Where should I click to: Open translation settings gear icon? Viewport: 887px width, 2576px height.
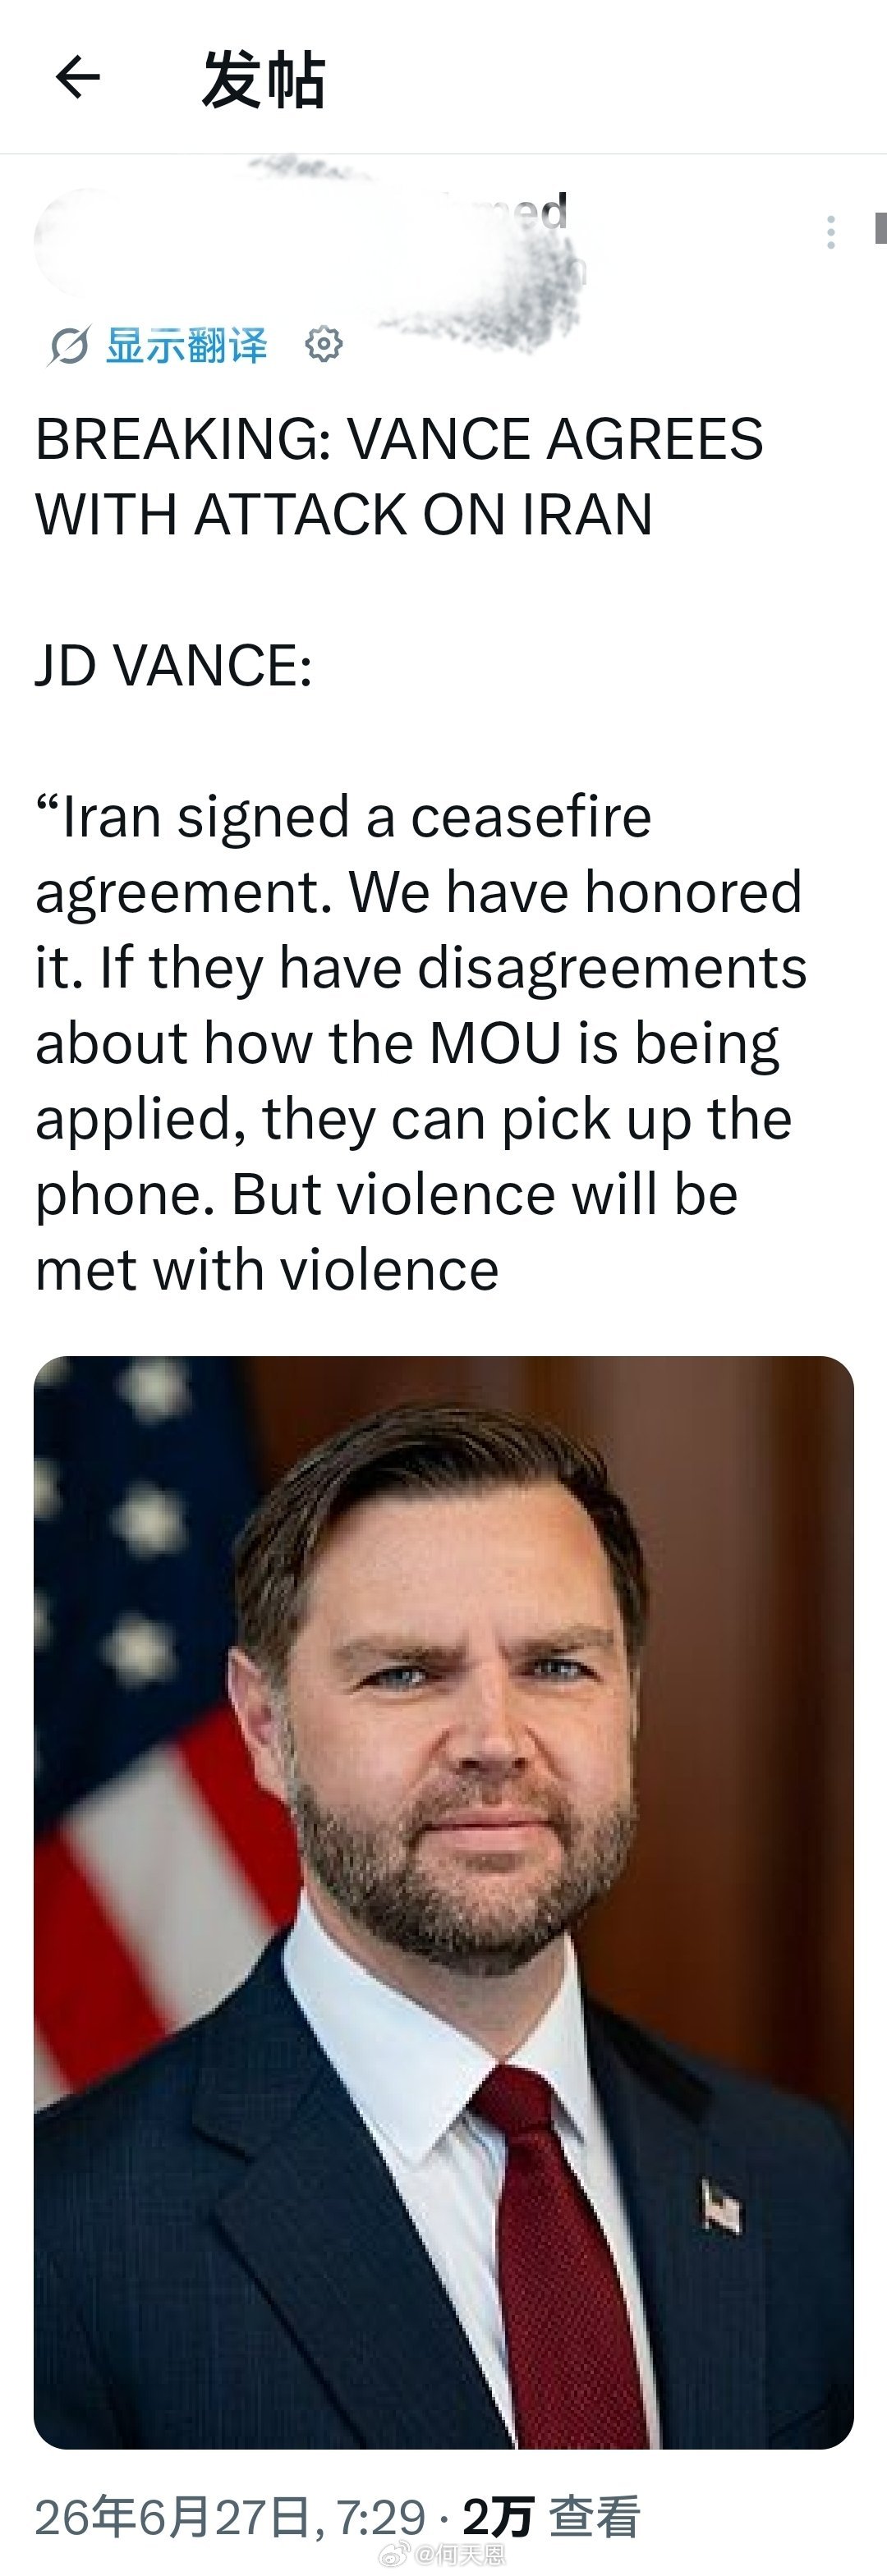[x=323, y=344]
